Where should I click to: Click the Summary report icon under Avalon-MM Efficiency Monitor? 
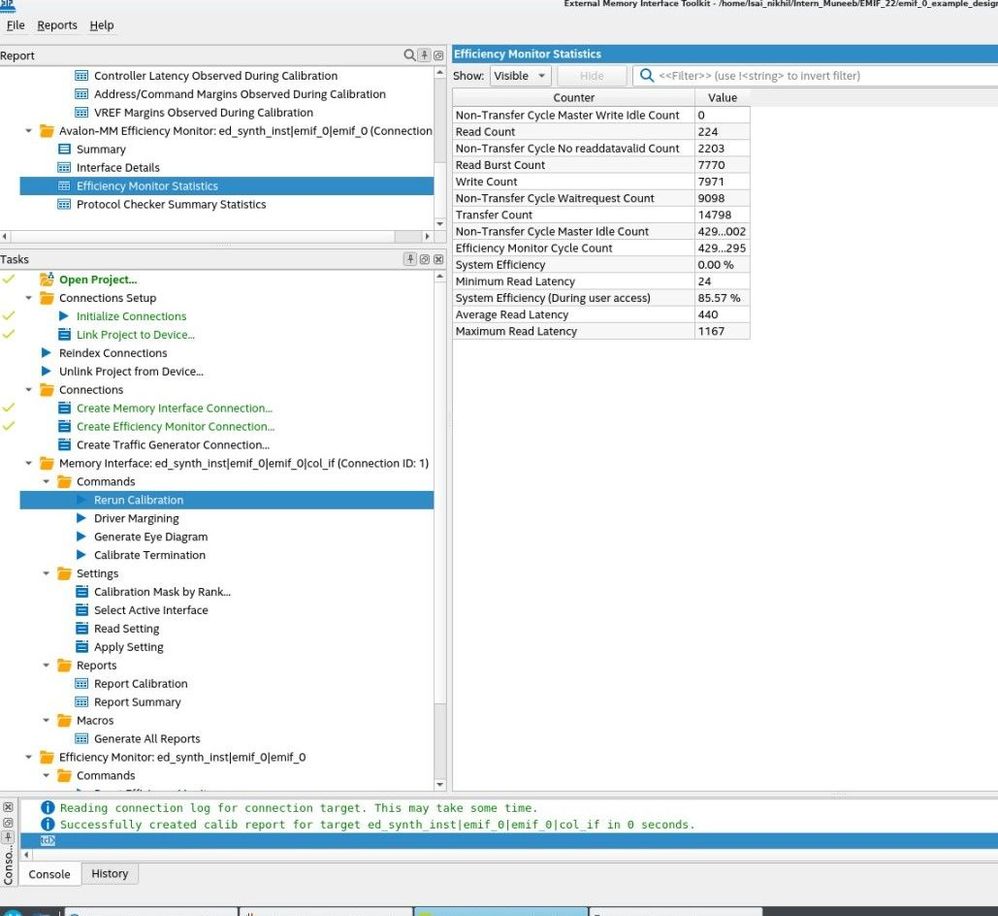coord(64,149)
